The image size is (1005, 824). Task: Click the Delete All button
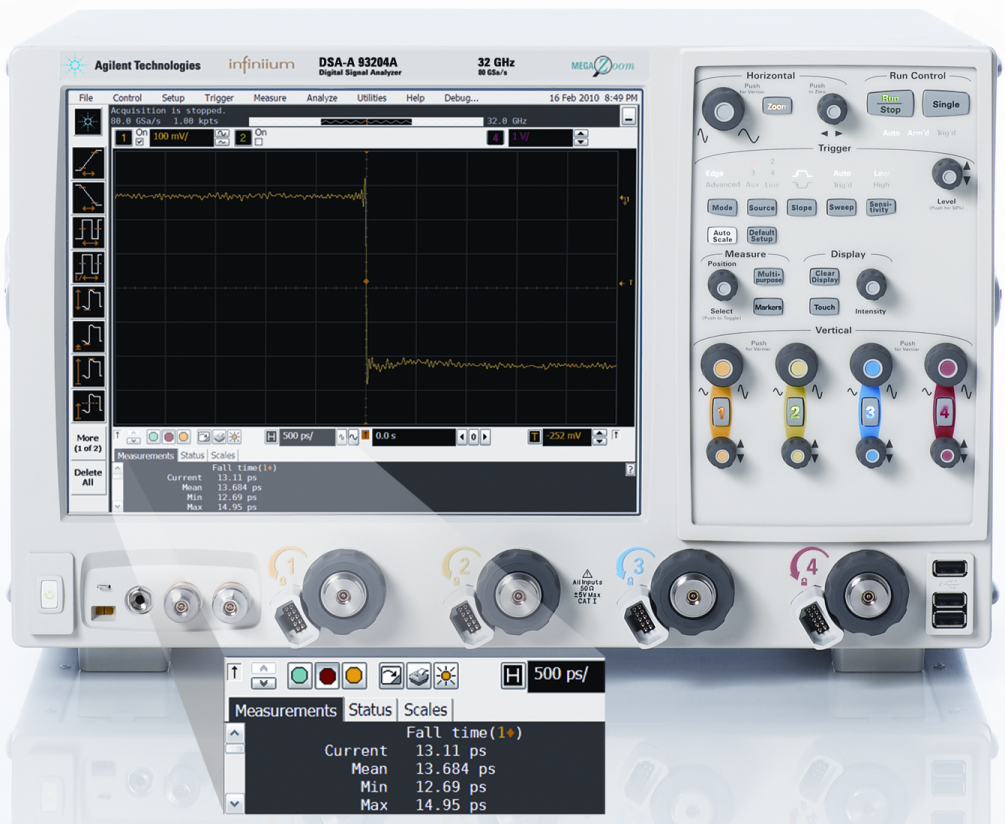88,477
